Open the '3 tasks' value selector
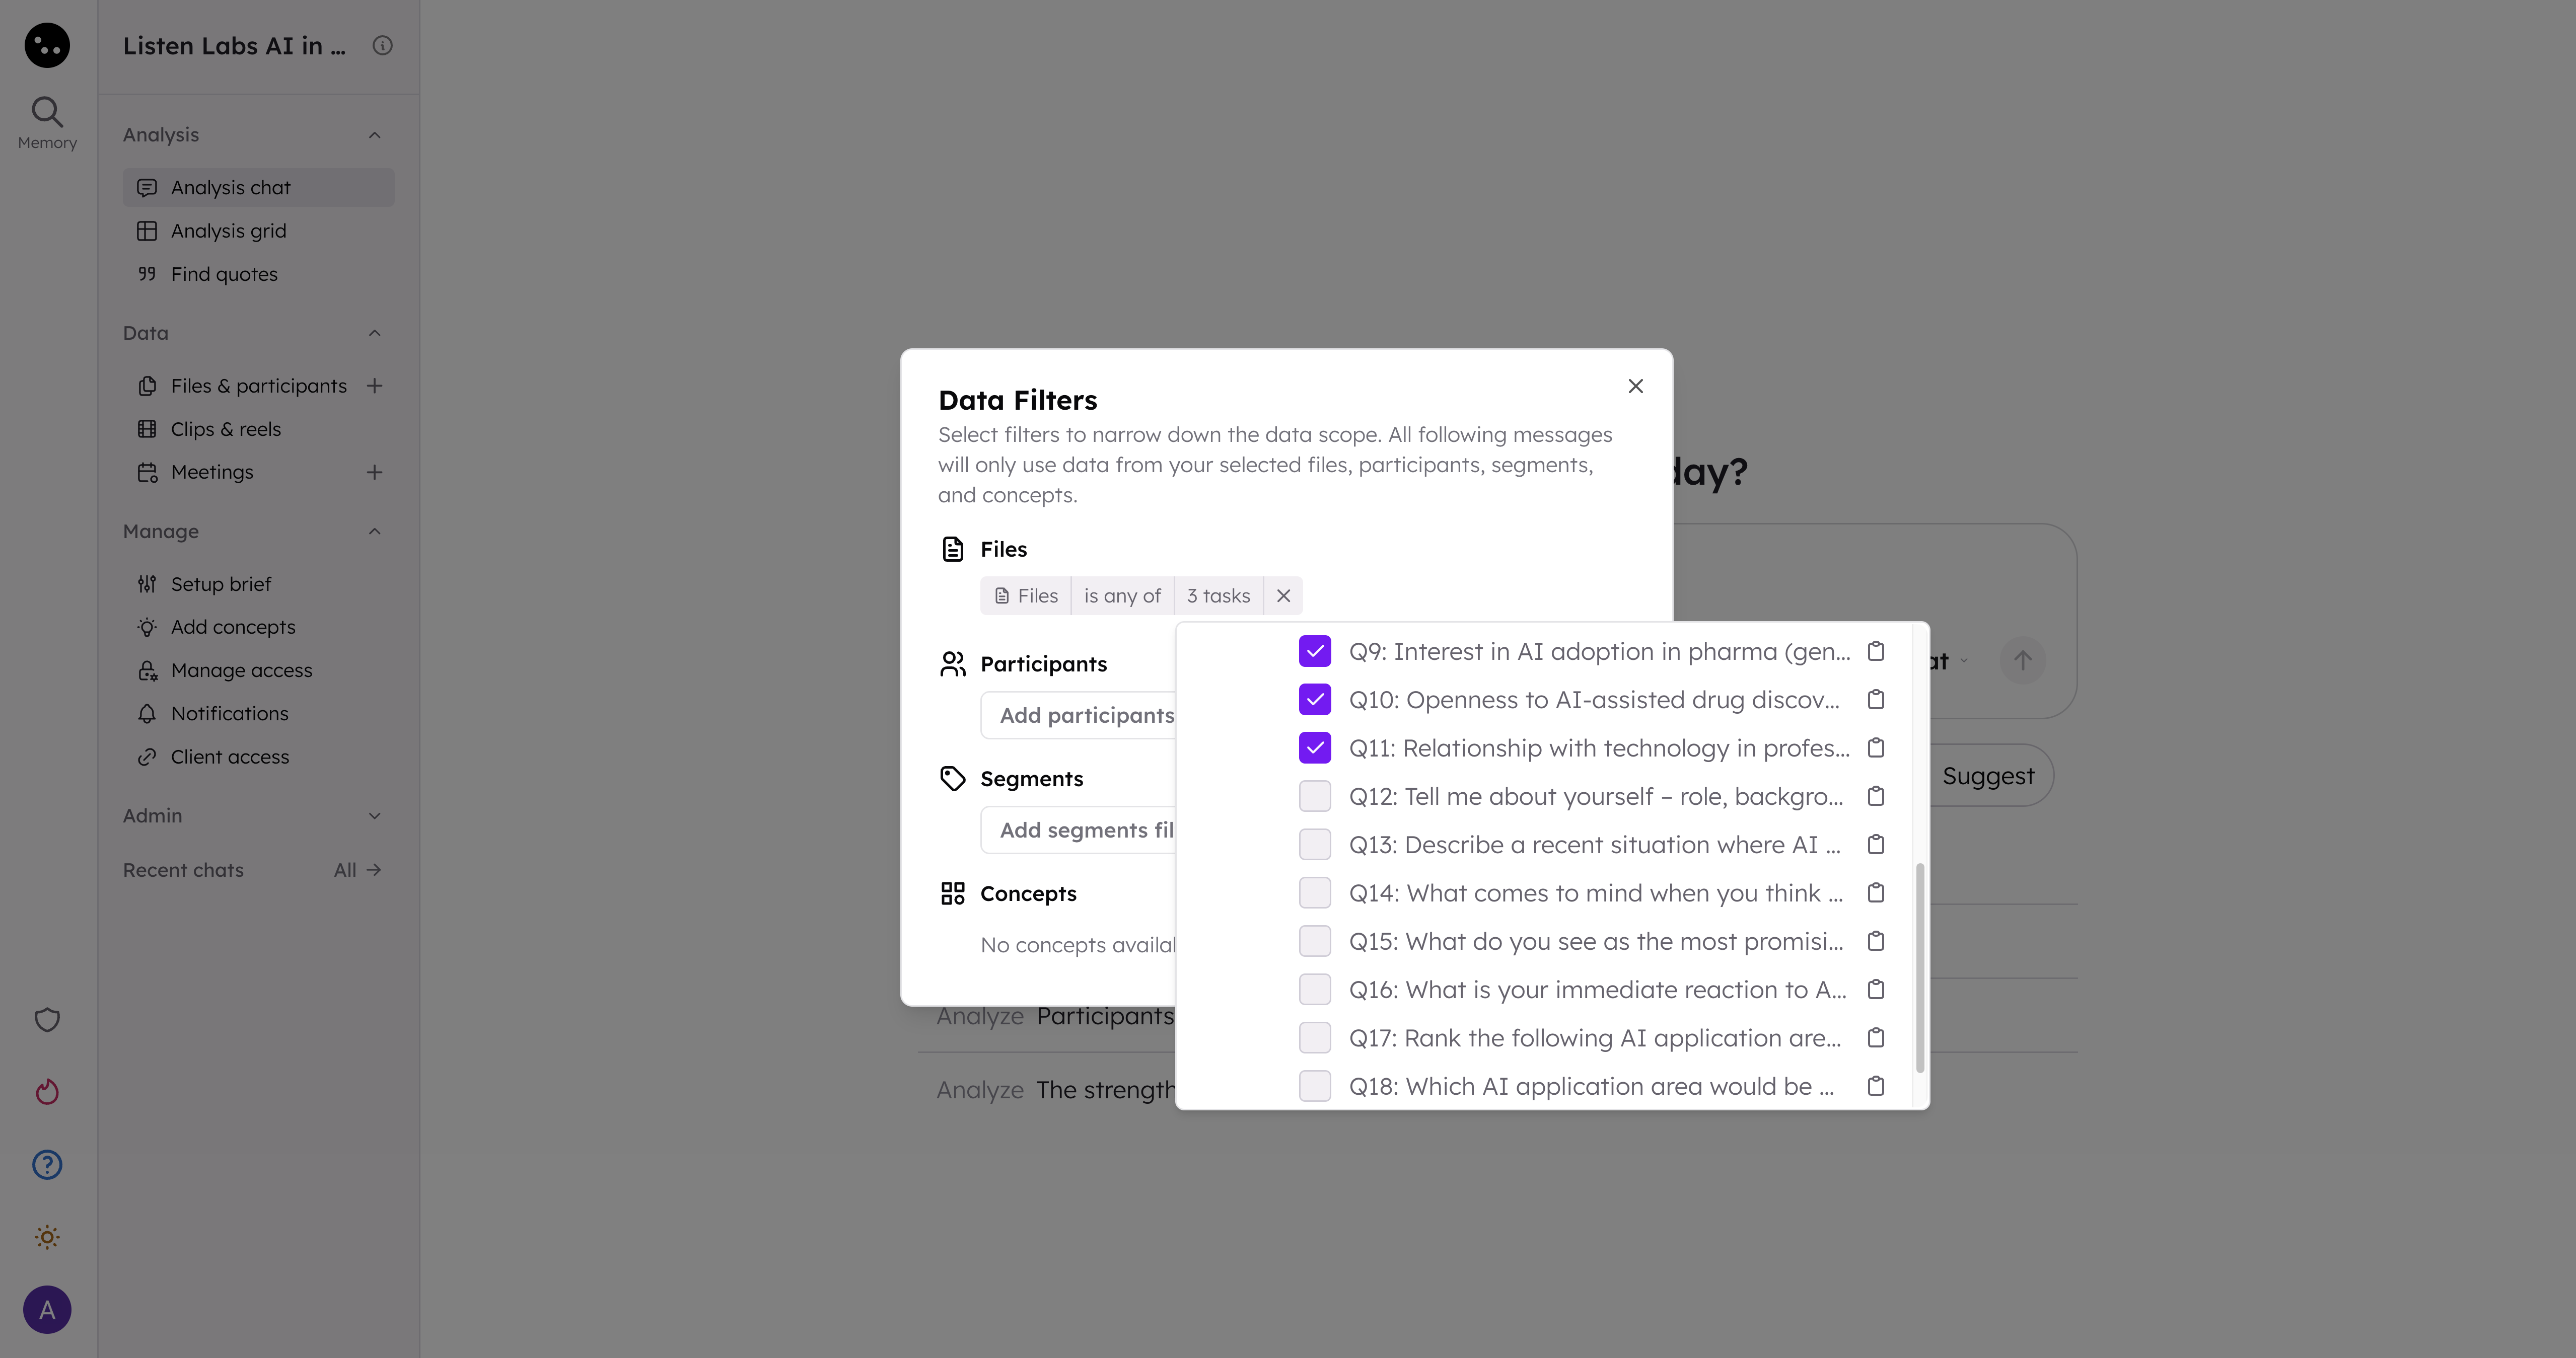 coord(1218,596)
